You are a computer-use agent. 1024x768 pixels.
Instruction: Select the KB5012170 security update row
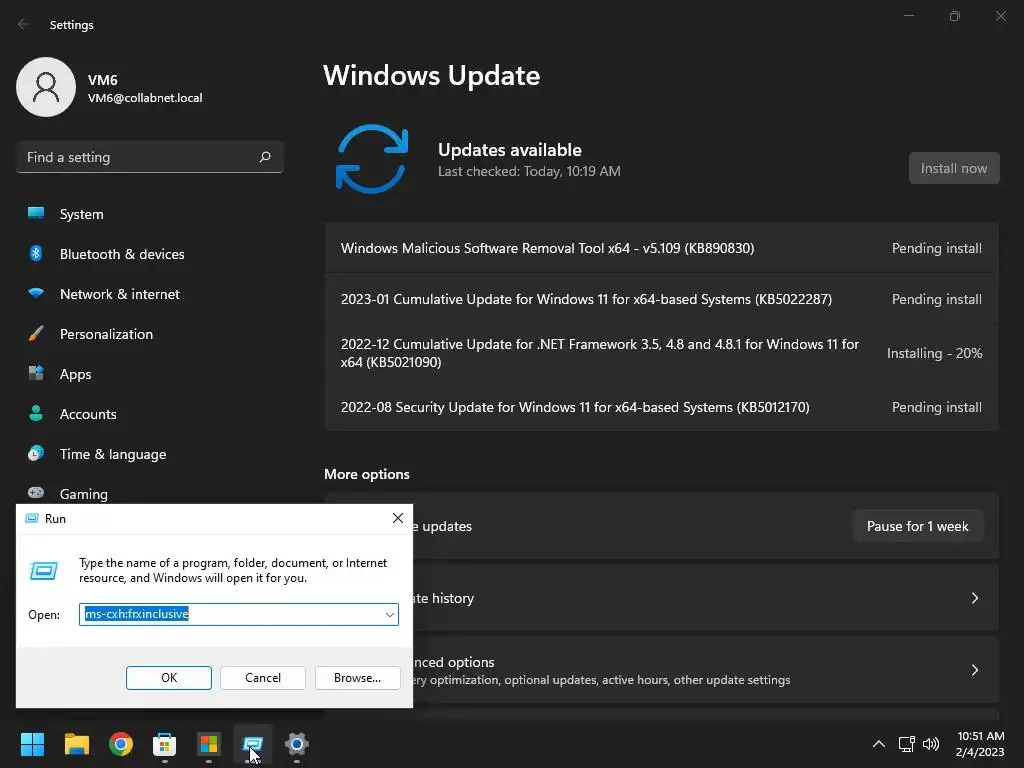pyautogui.click(x=662, y=407)
